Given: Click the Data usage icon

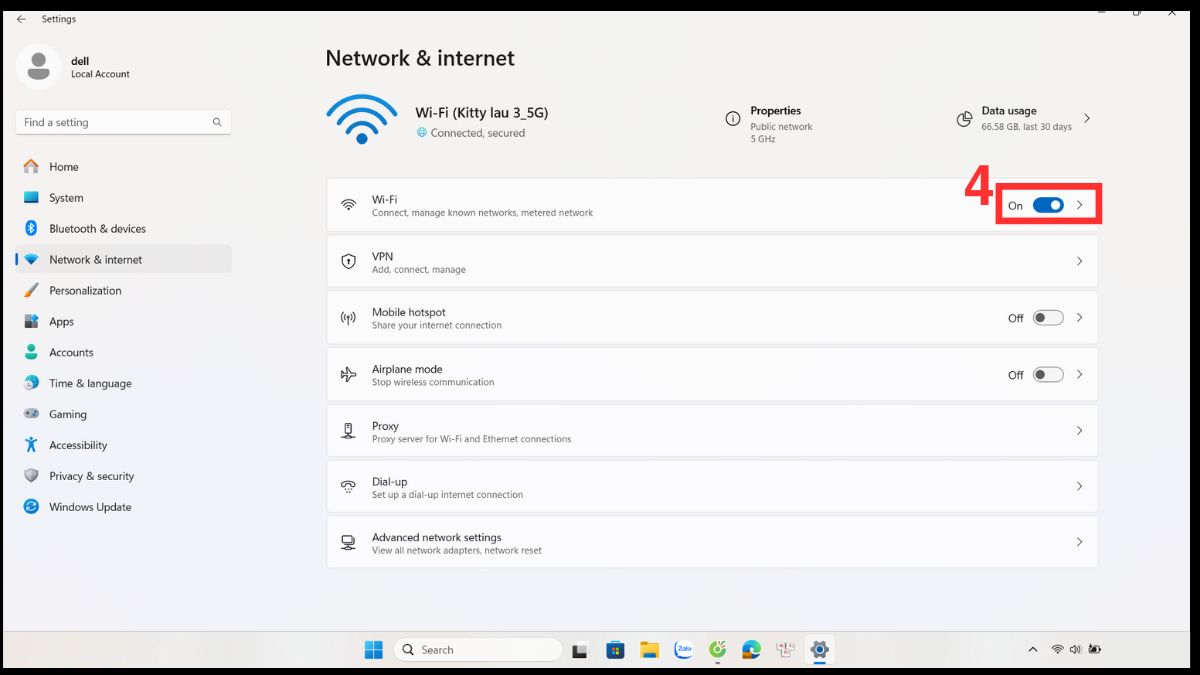Looking at the screenshot, I should click(963, 119).
